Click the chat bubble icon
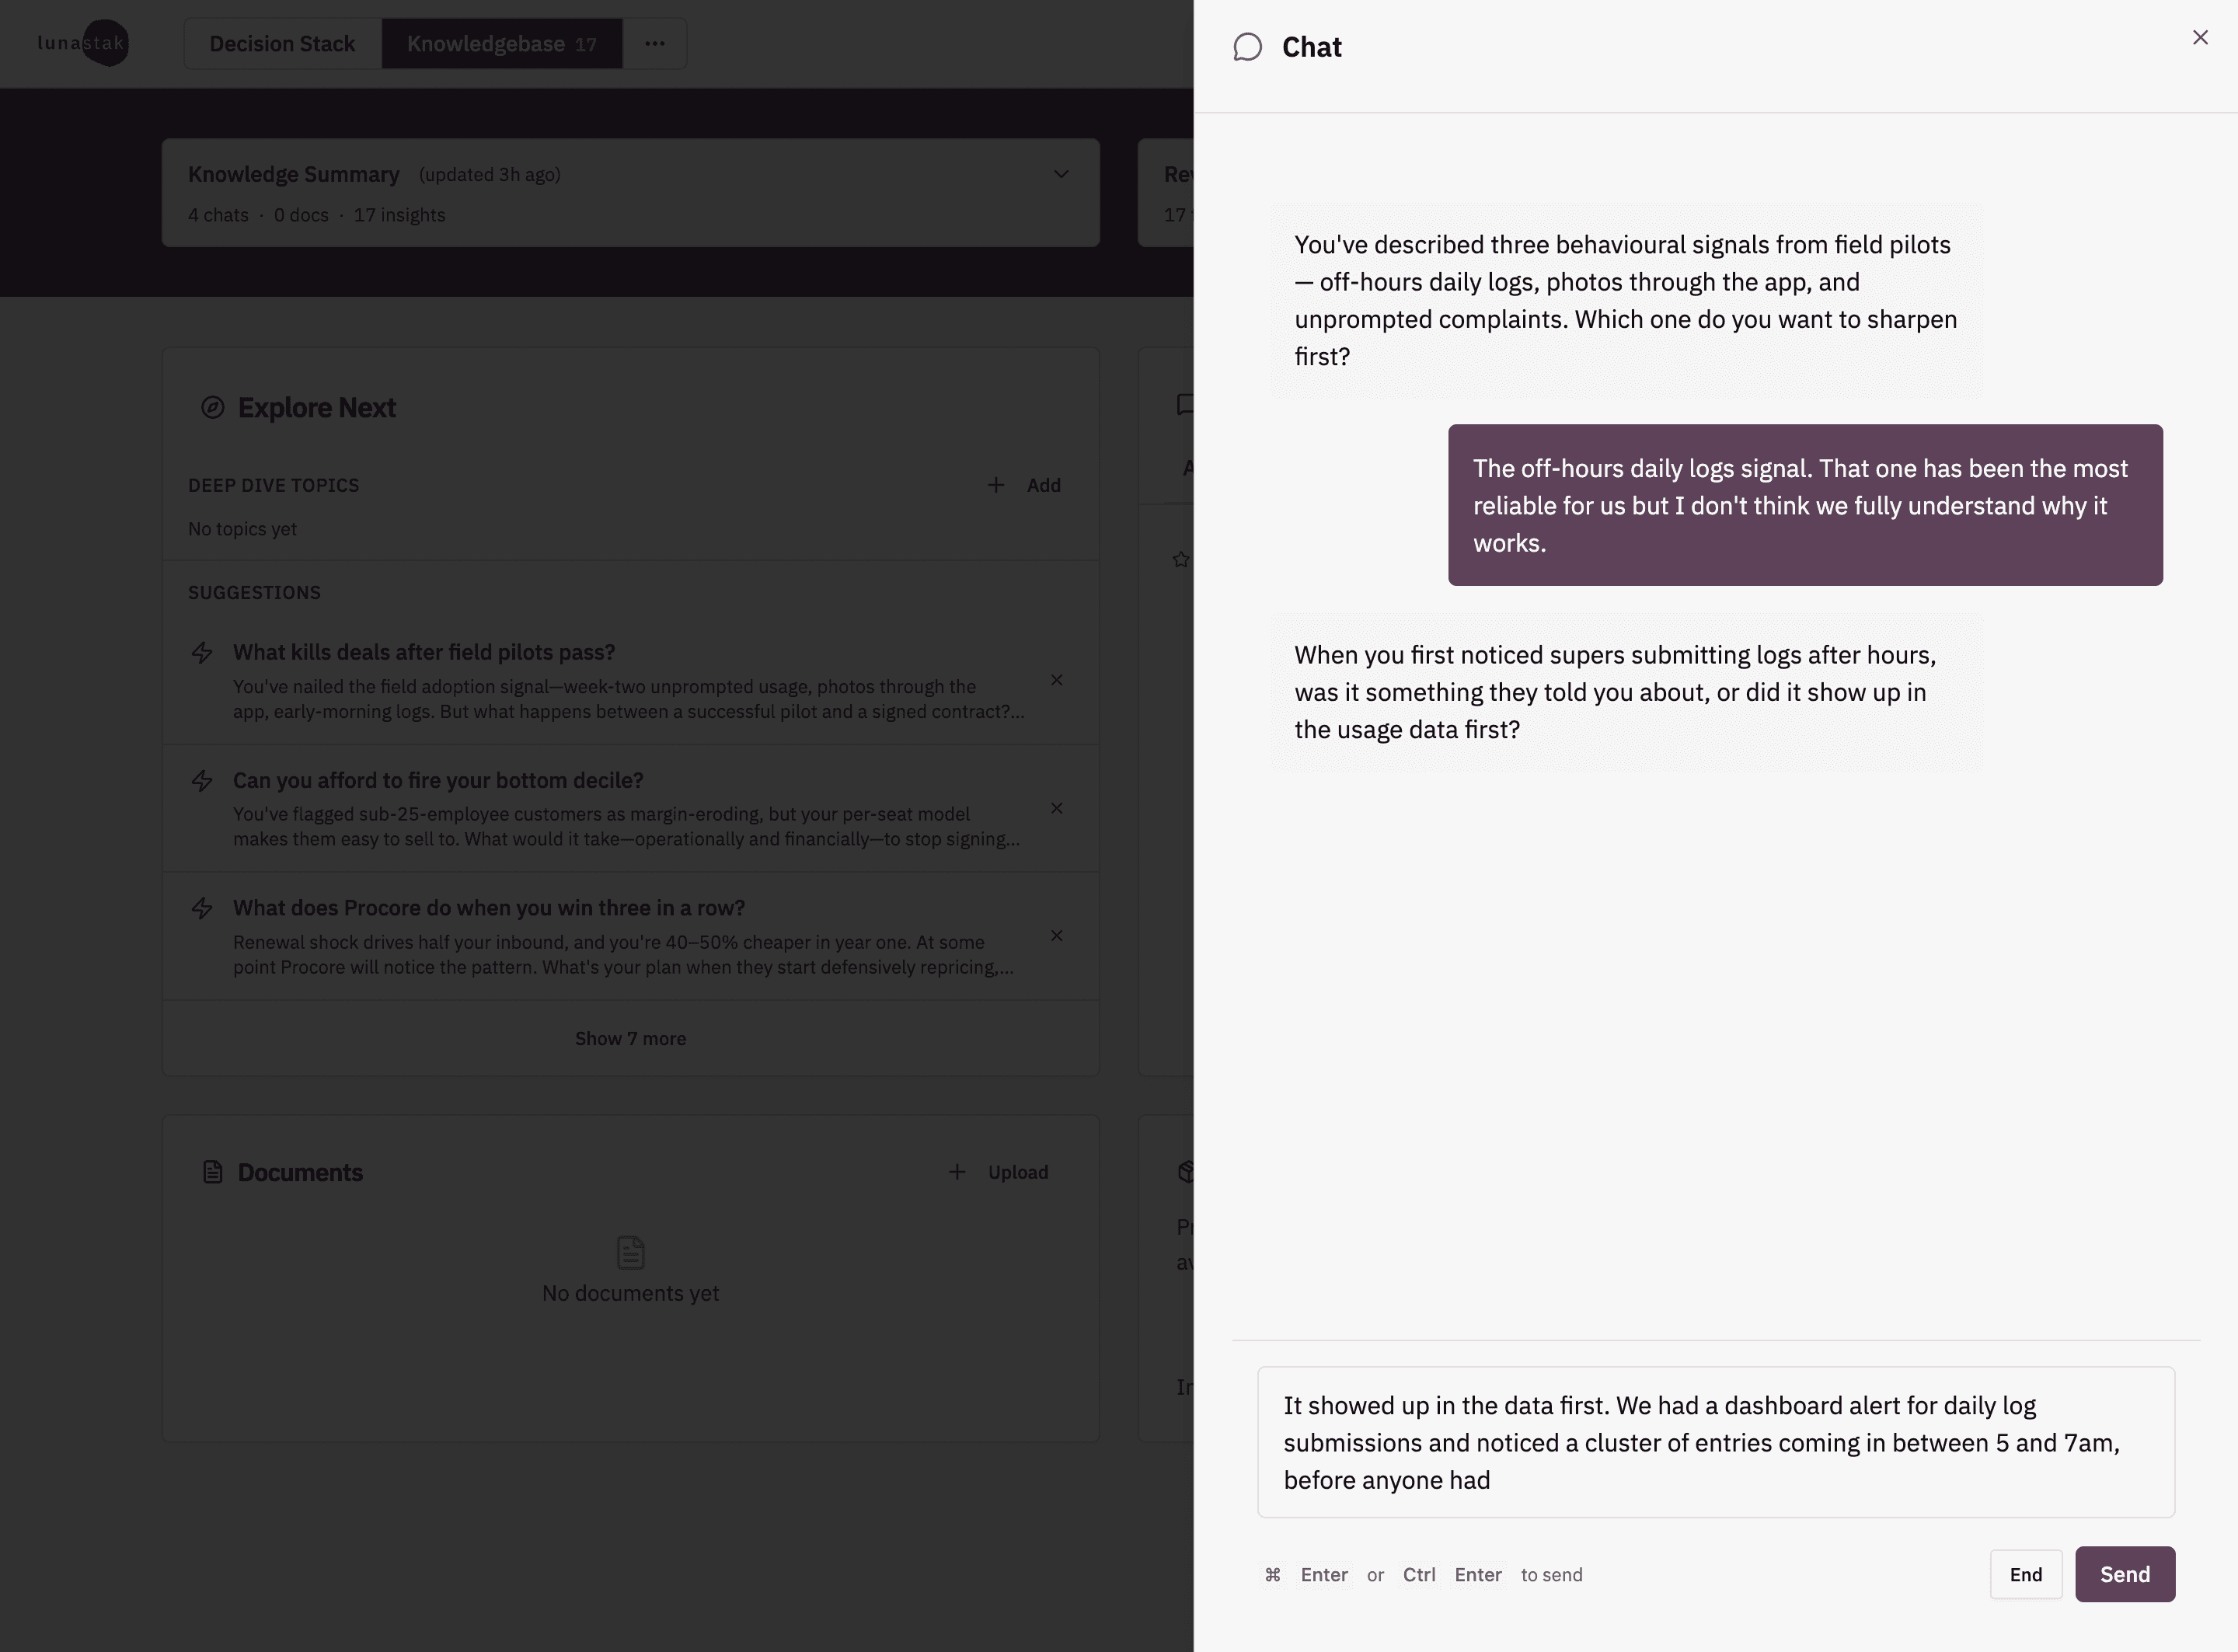 tap(1247, 47)
